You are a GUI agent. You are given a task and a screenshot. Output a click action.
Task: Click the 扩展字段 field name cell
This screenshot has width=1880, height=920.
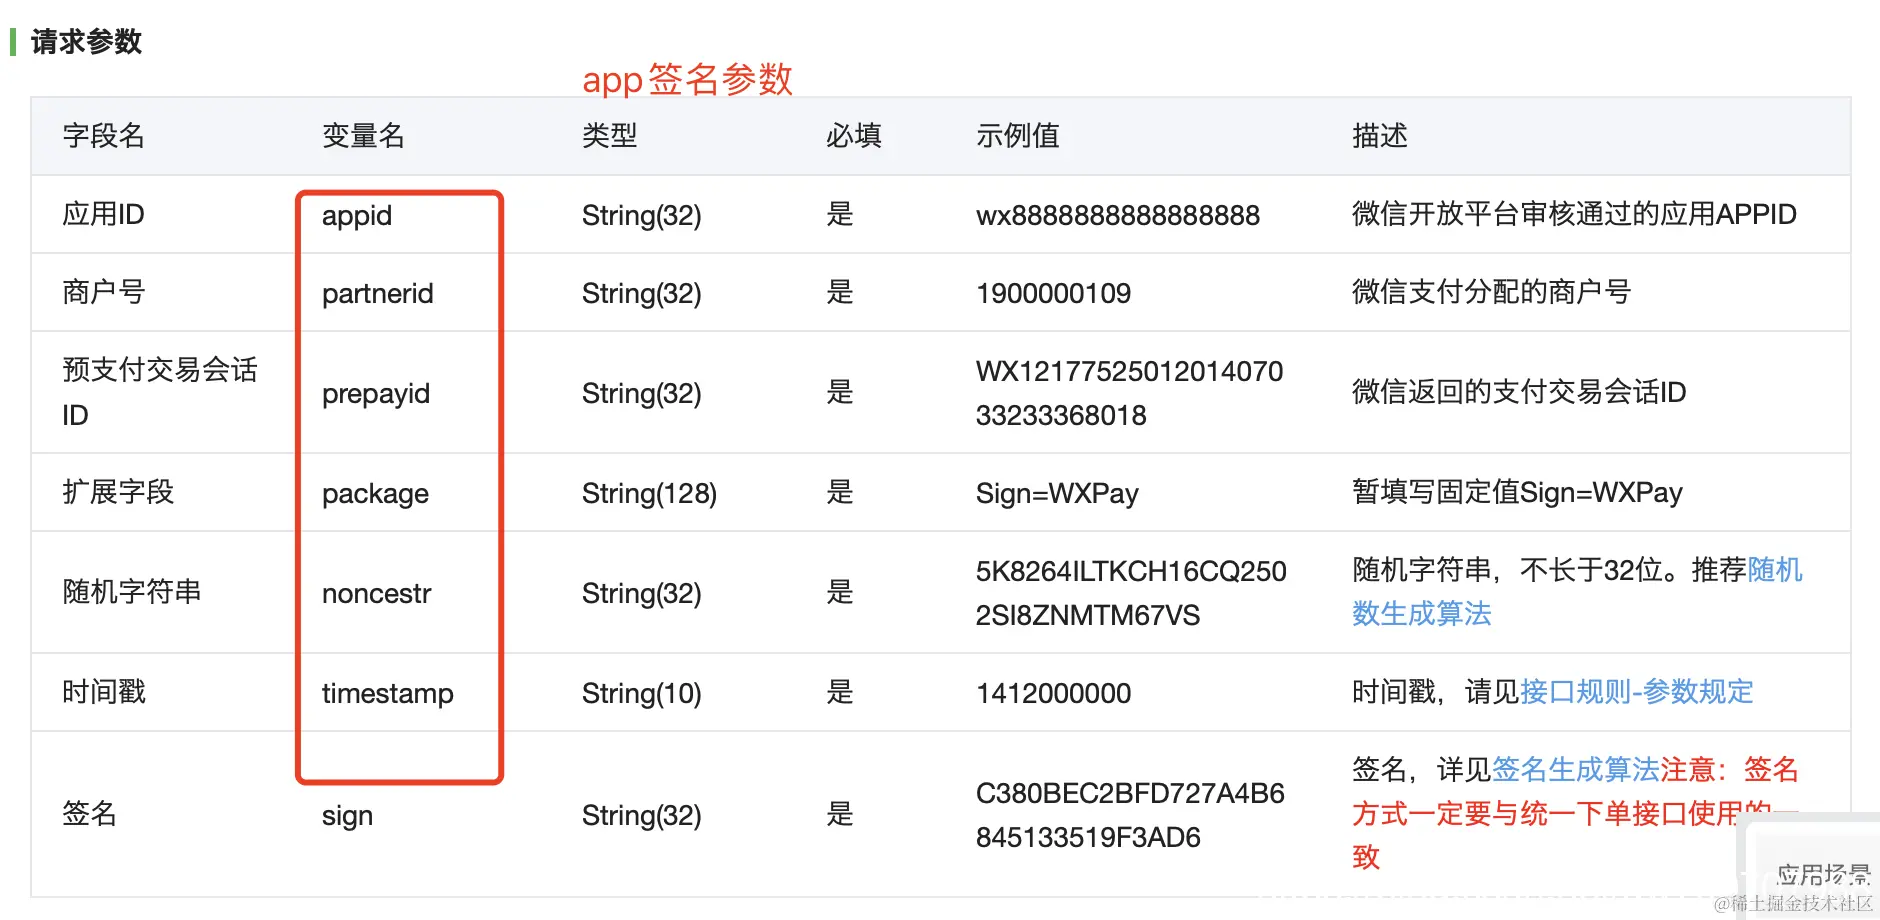[117, 492]
